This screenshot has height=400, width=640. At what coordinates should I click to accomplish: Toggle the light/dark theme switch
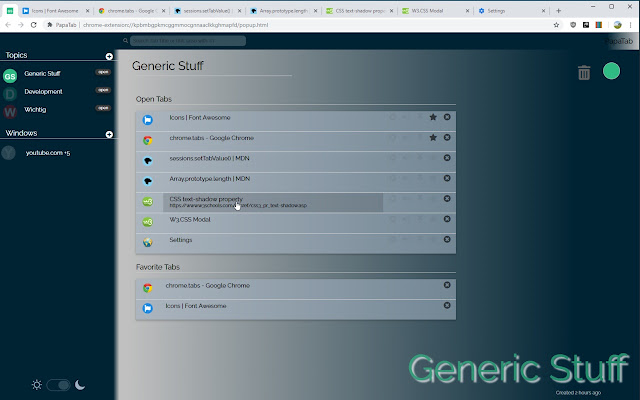pyautogui.click(x=58, y=385)
